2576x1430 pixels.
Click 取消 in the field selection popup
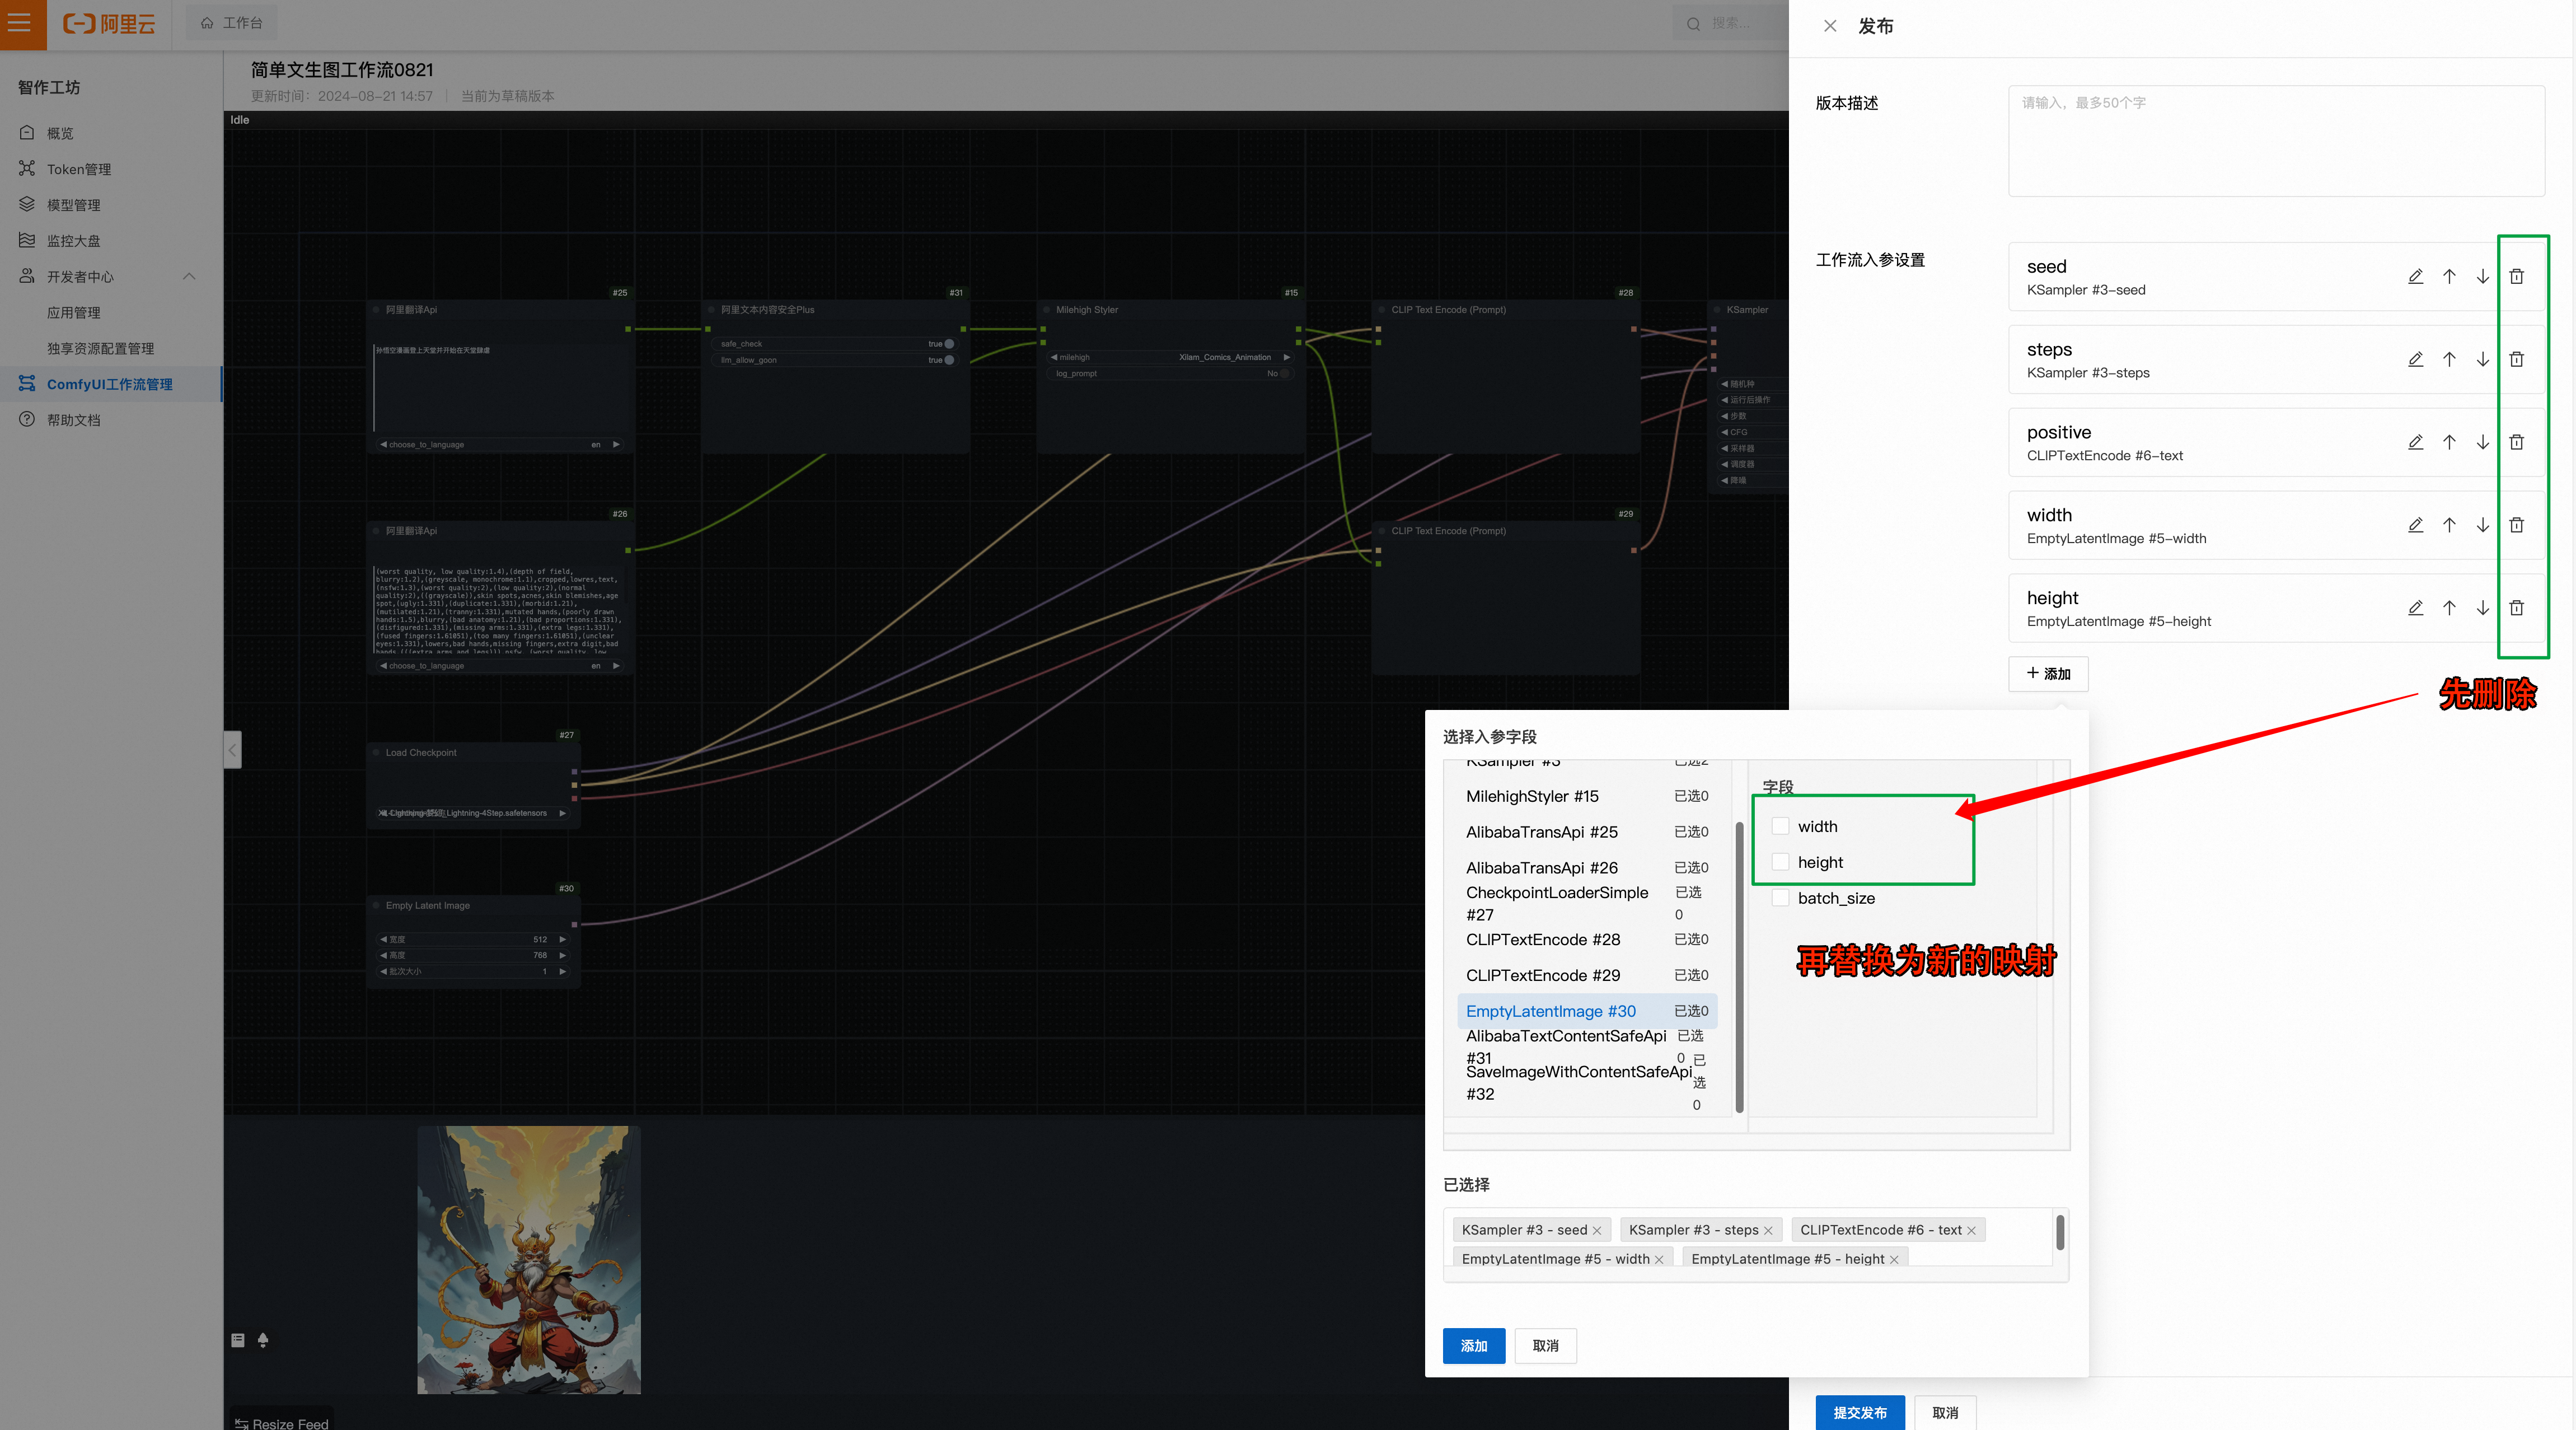coord(1545,1346)
